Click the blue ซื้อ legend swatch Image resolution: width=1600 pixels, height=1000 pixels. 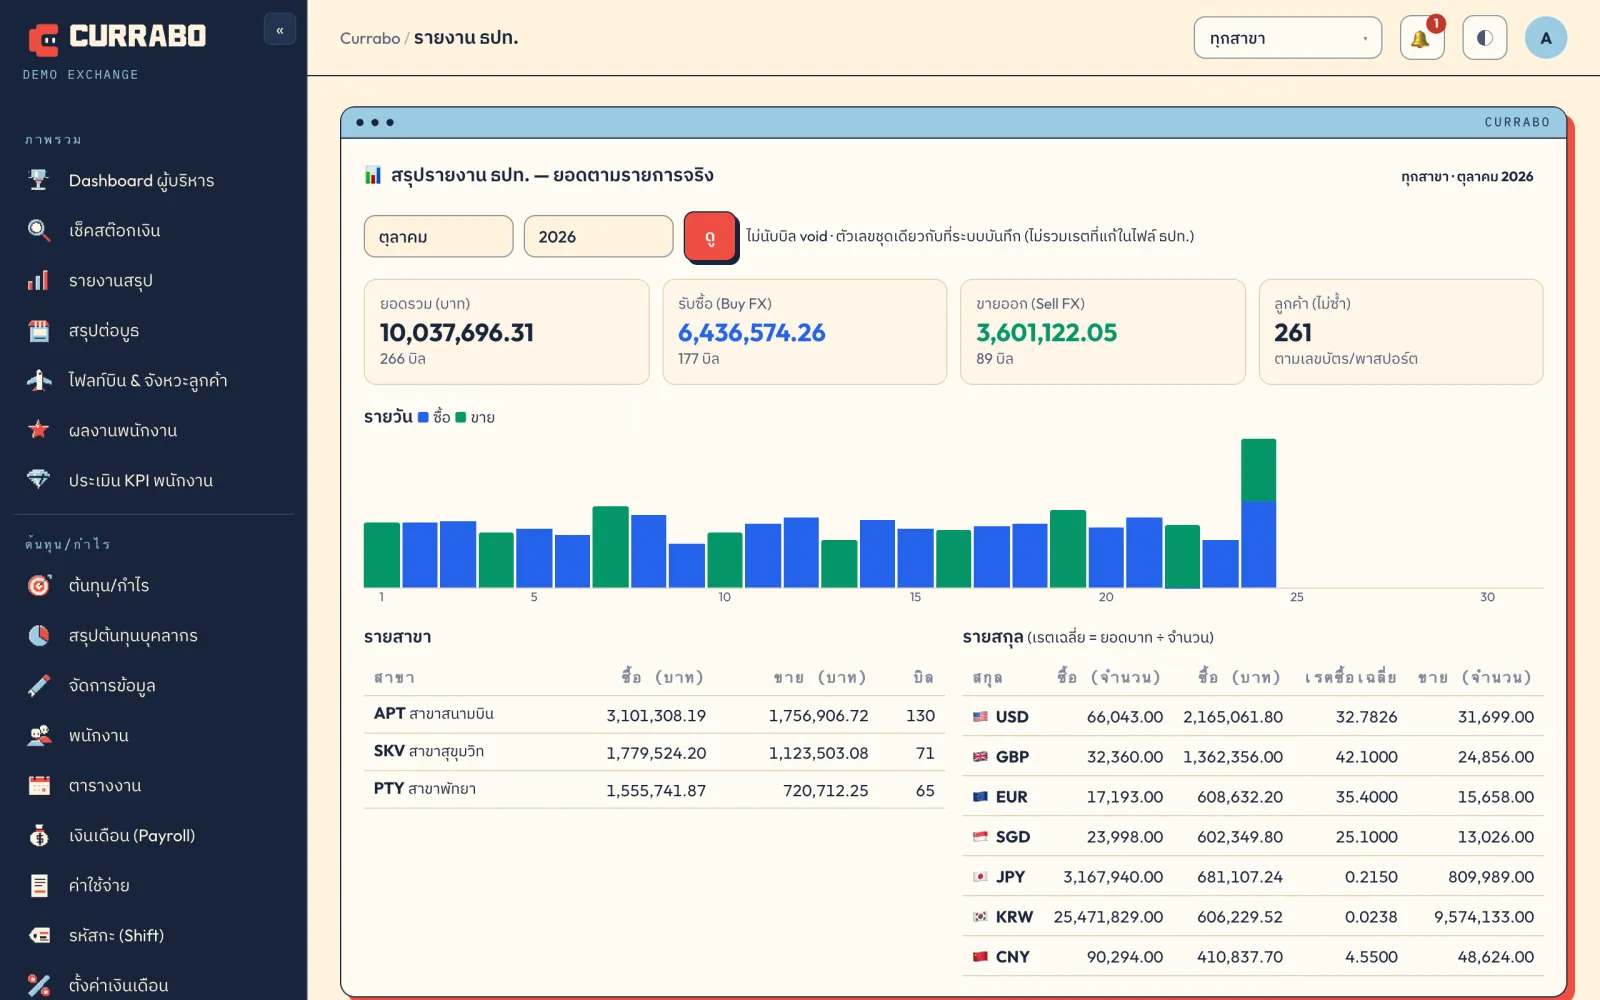(x=423, y=417)
